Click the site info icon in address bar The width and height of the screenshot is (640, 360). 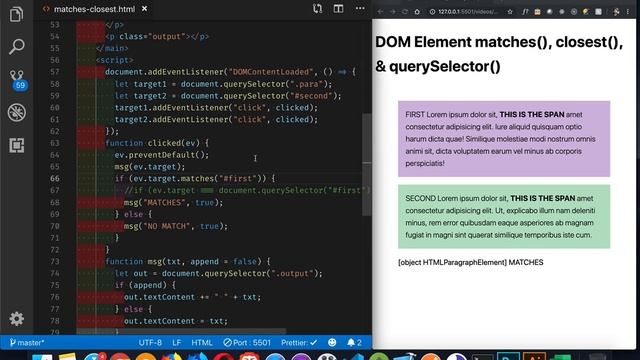[432, 12]
